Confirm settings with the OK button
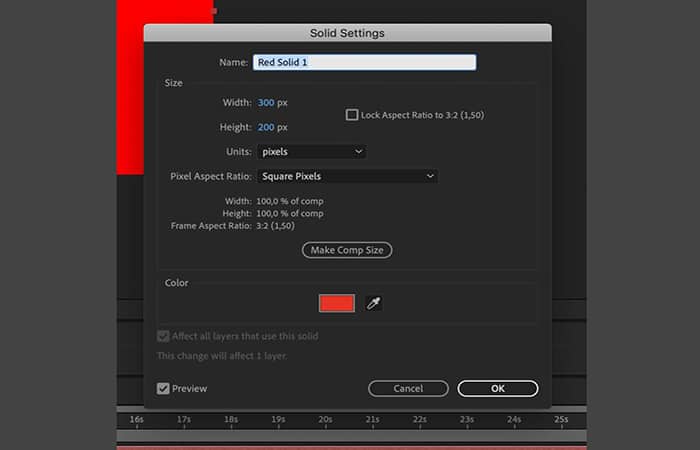 (x=498, y=388)
